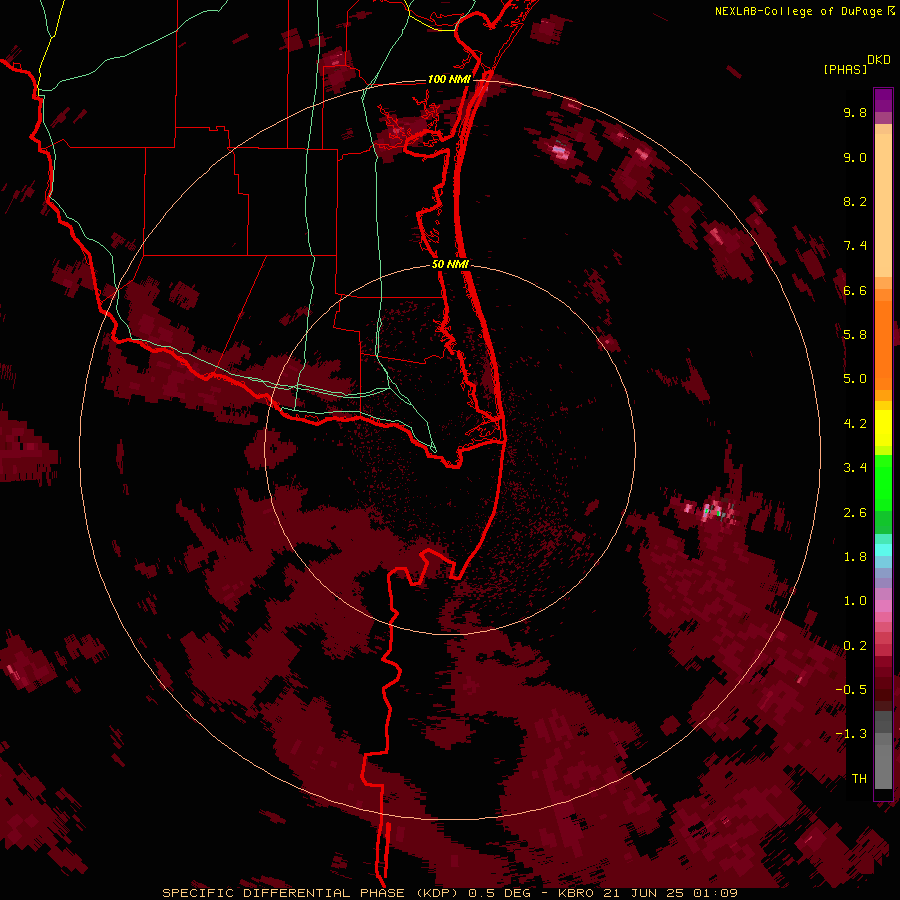Click the 2.6 color scale label

855,513
